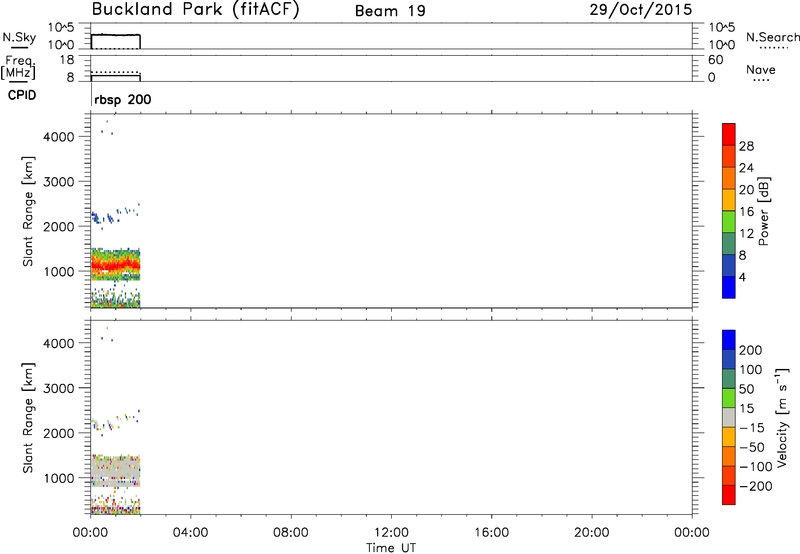Click the power panel 'Slant Range [km]' label
800x554 pixels.
click(x=28, y=211)
